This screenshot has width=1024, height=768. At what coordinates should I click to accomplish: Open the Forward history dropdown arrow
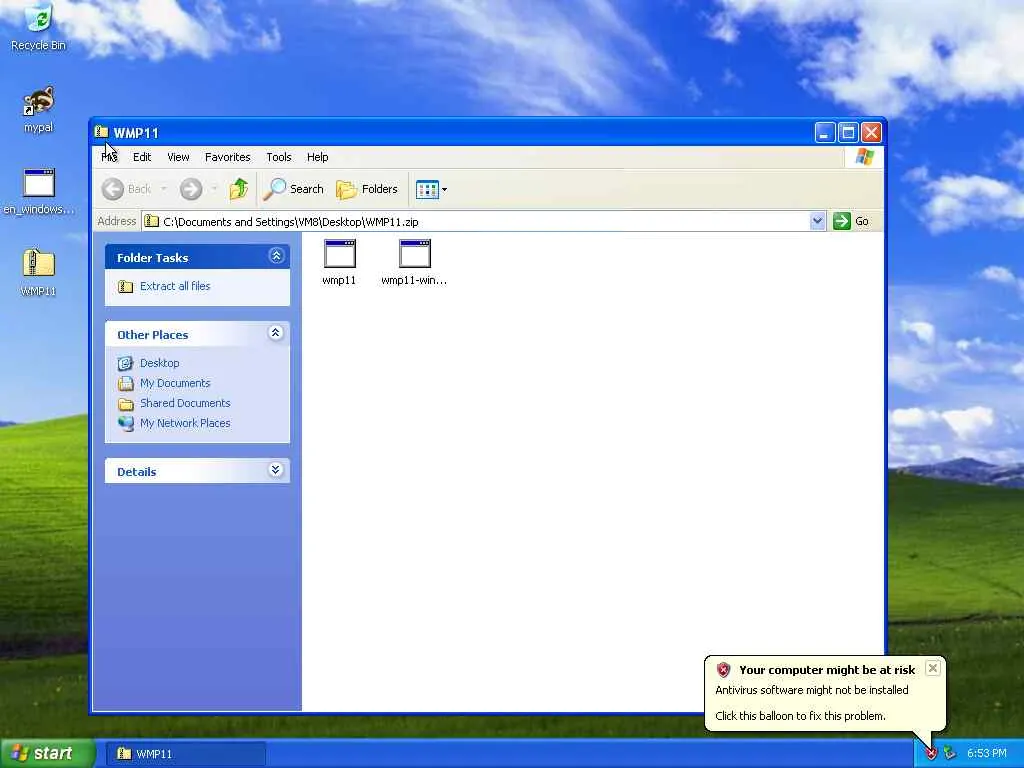(214, 189)
